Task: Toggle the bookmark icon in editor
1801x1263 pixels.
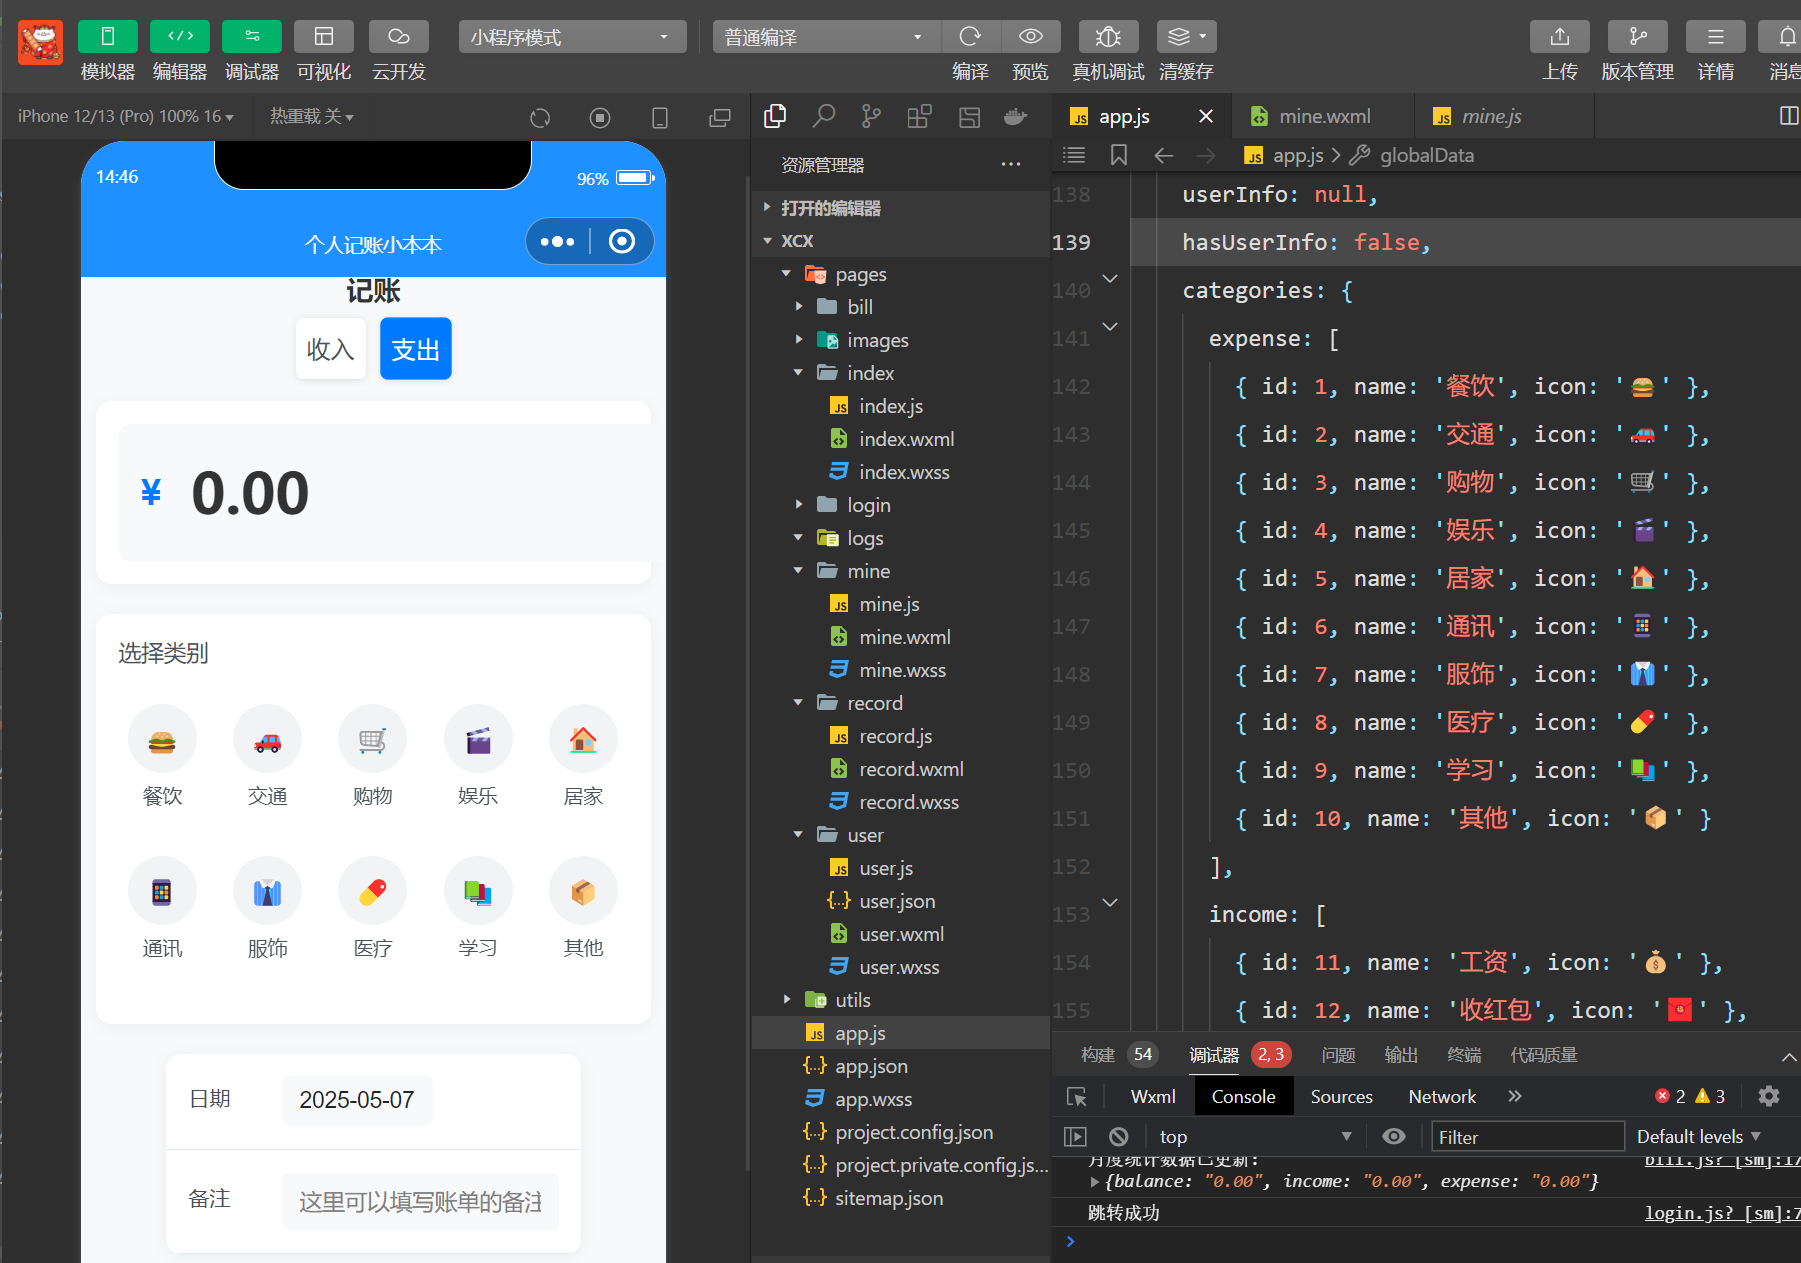Action: [x=1119, y=155]
